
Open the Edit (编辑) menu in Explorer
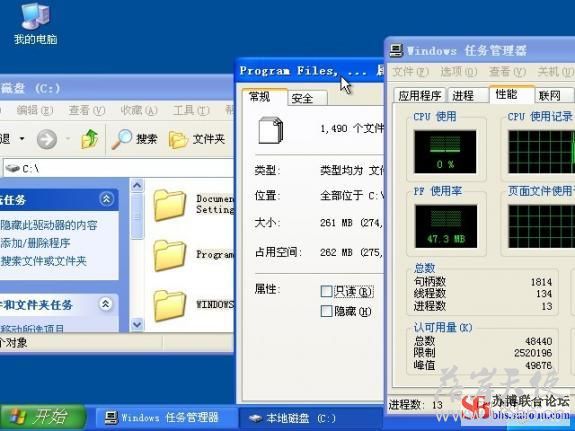pyautogui.click(x=35, y=110)
